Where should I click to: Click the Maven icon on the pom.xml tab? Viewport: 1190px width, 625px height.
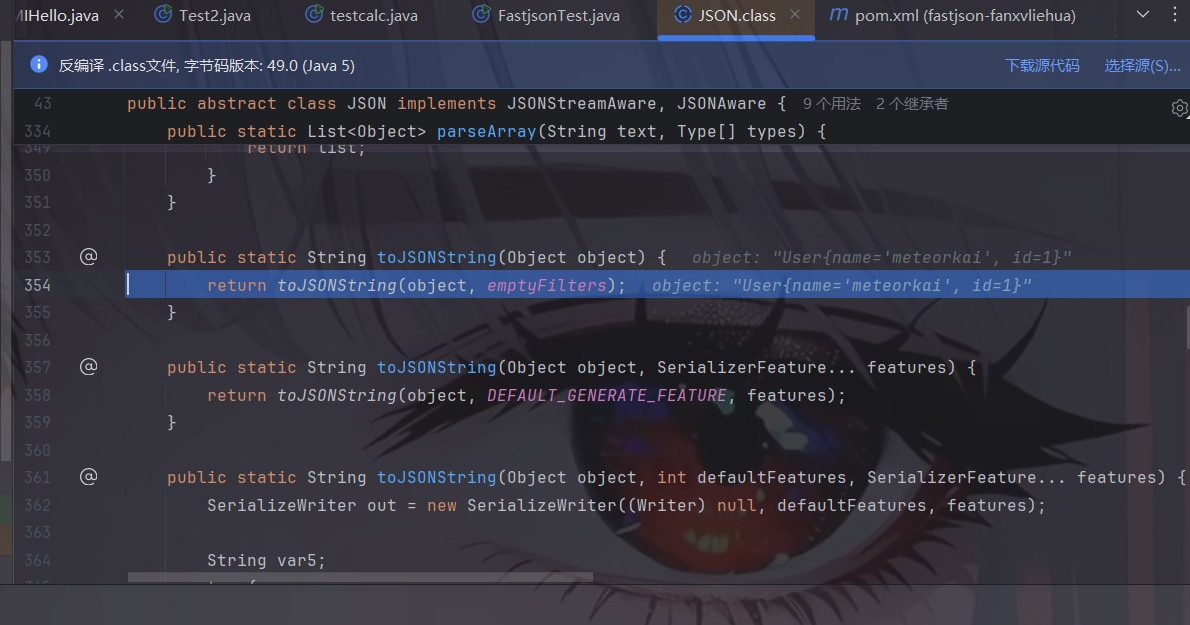click(x=838, y=15)
